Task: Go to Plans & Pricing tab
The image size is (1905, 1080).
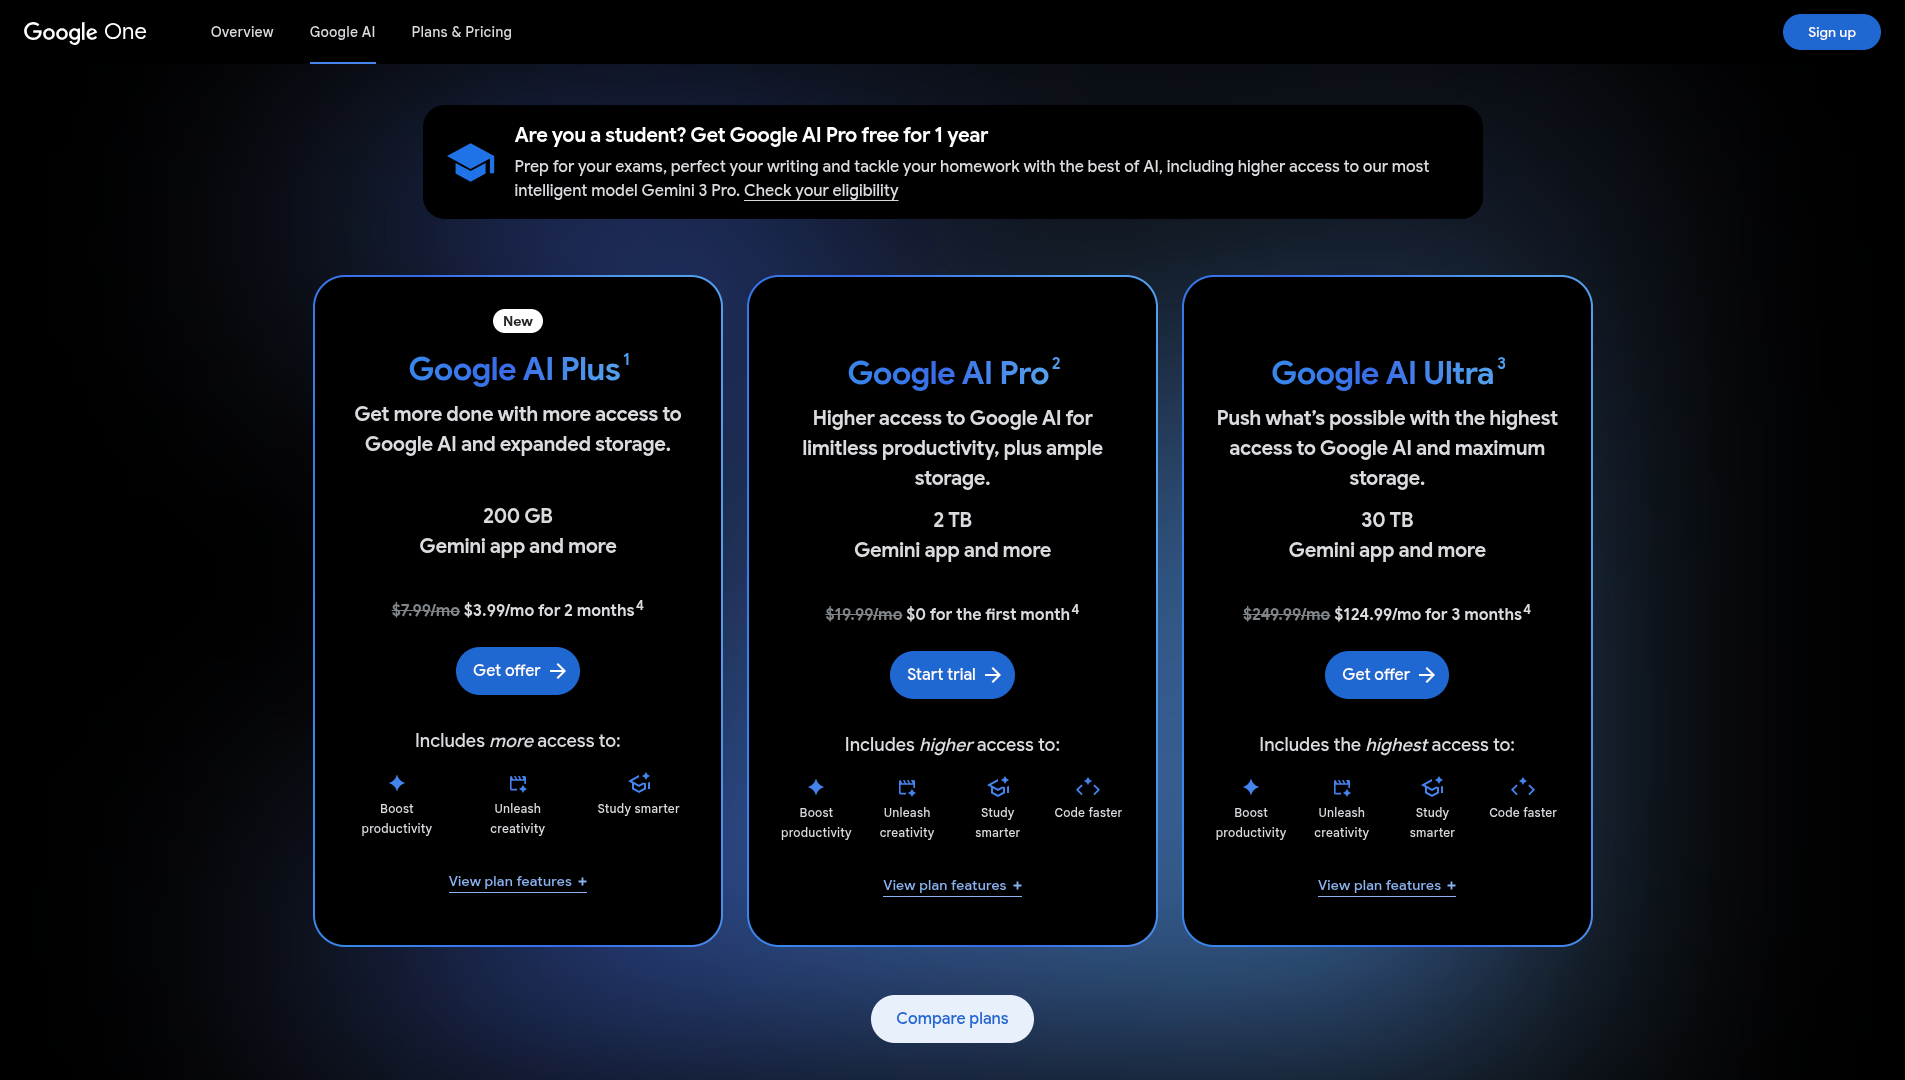Action: 462,32
